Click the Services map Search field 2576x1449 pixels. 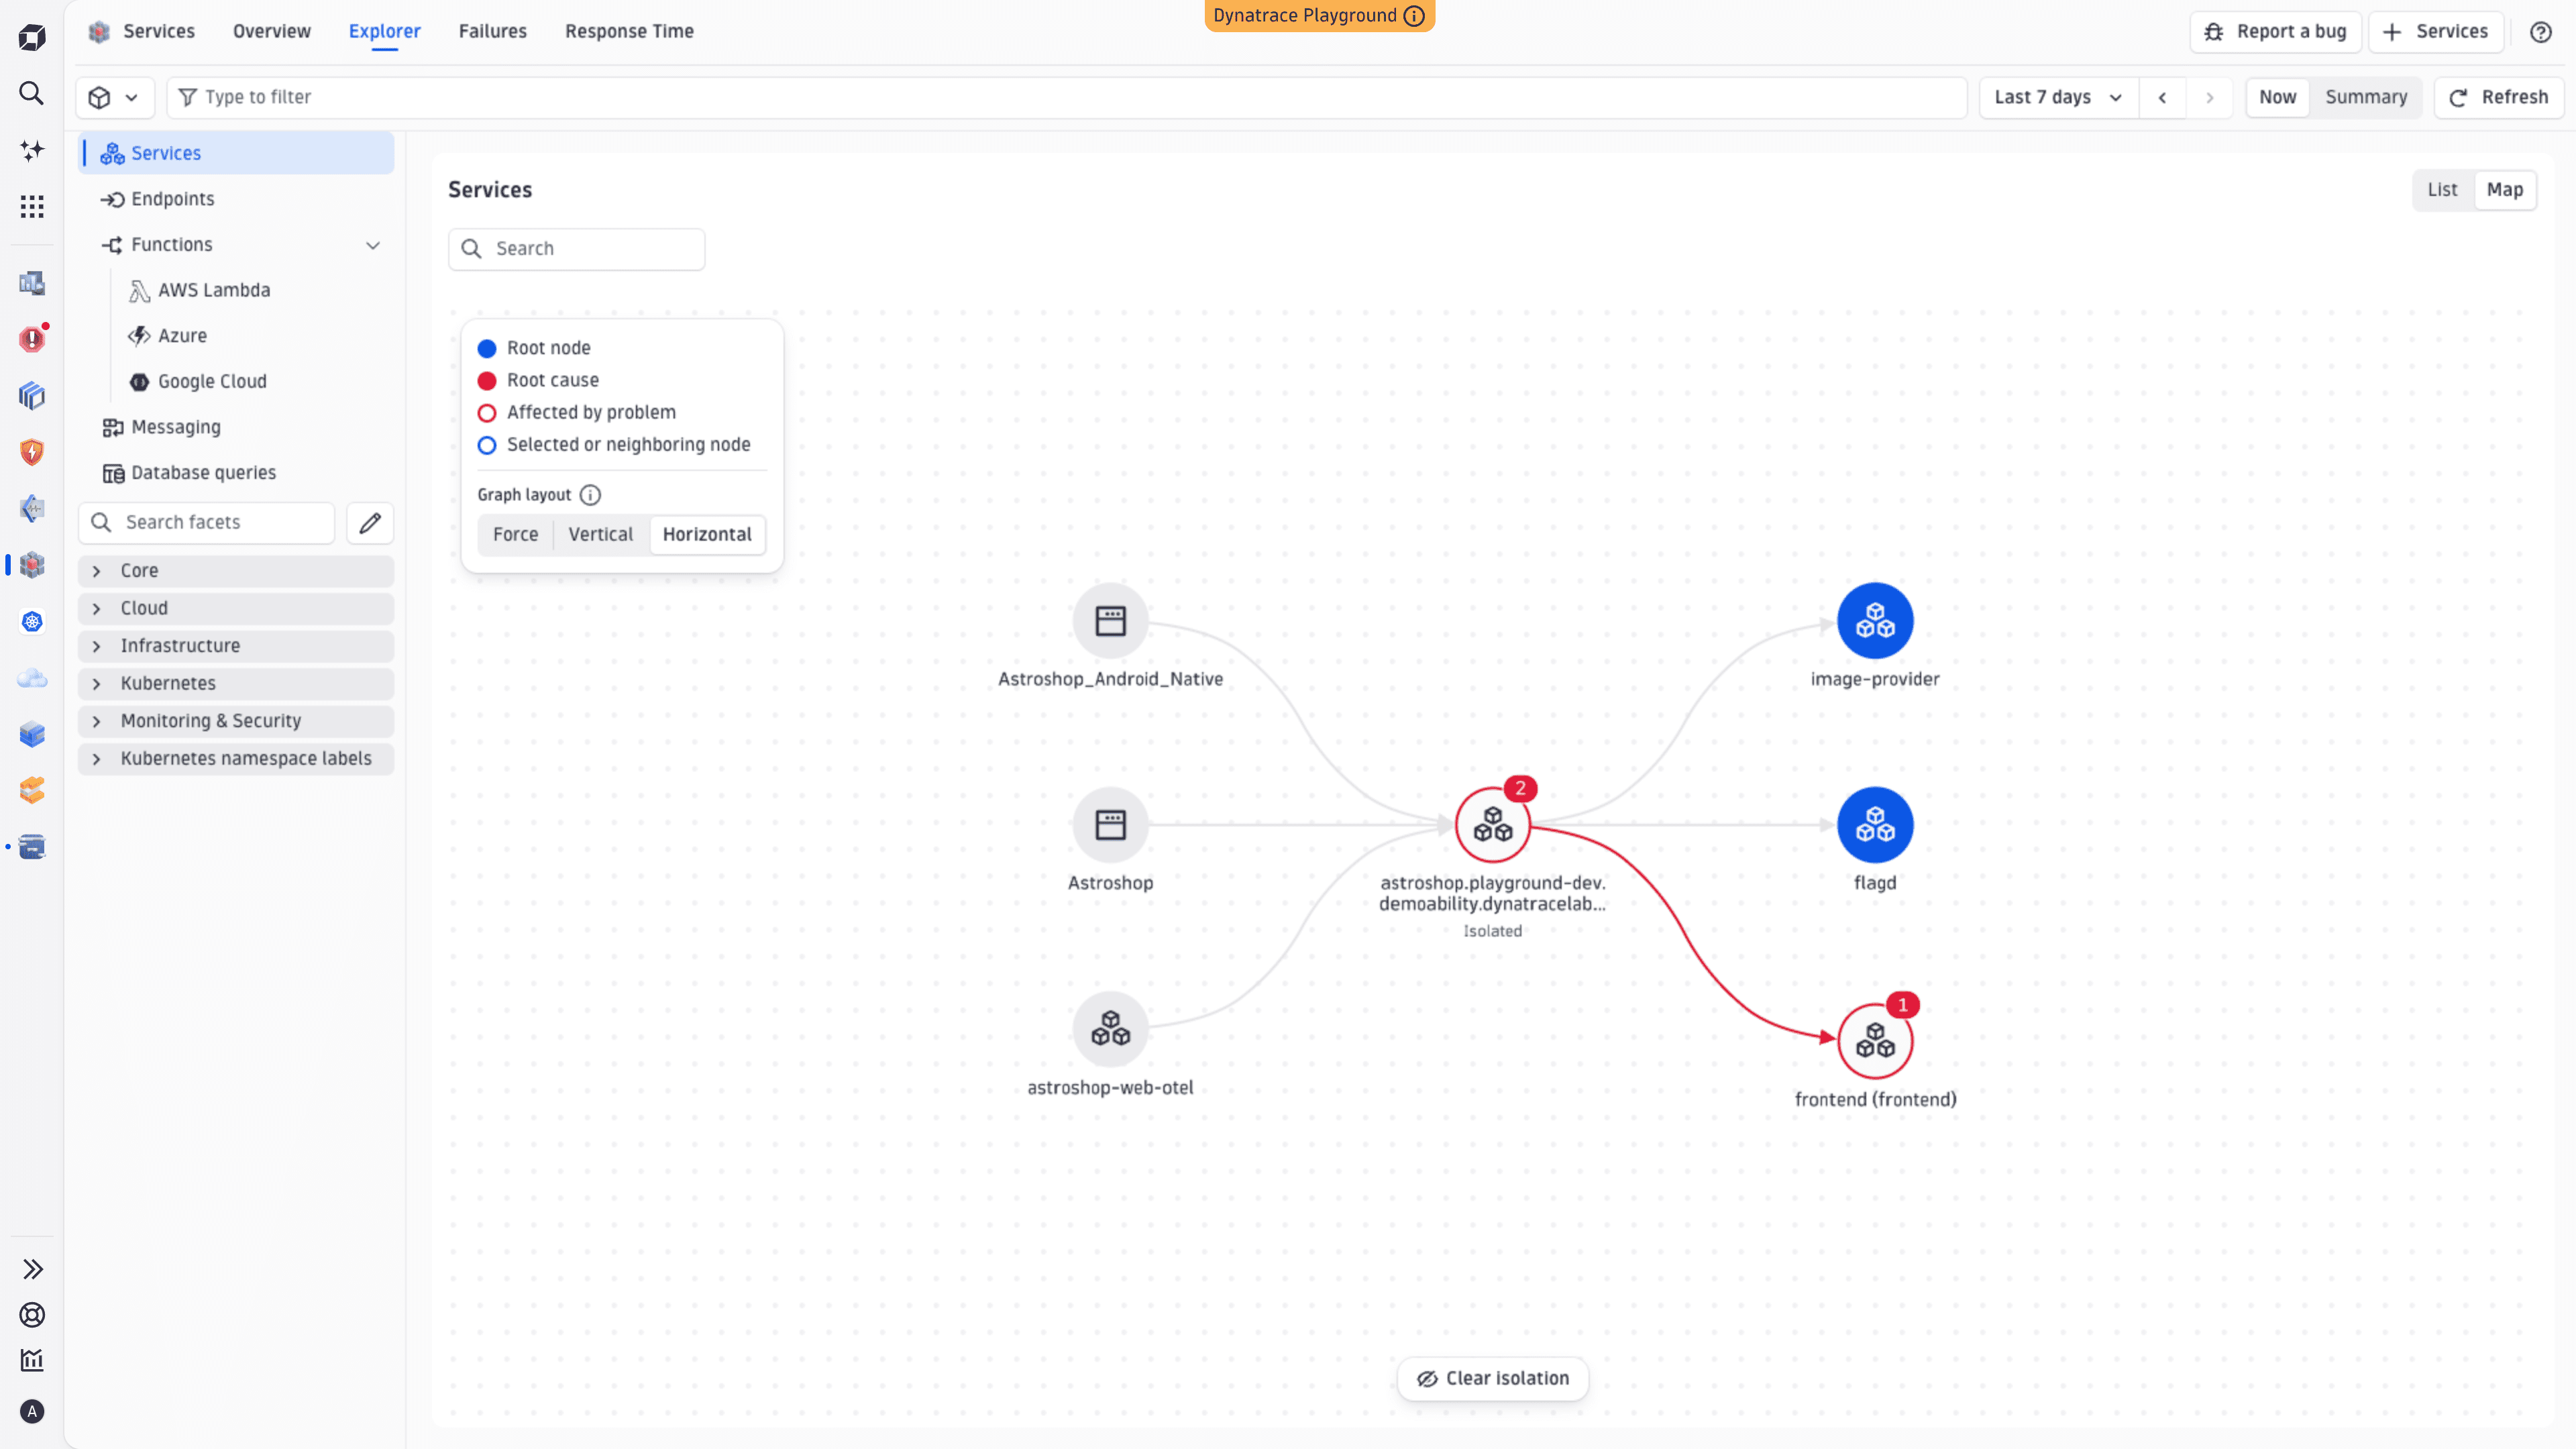click(x=577, y=249)
